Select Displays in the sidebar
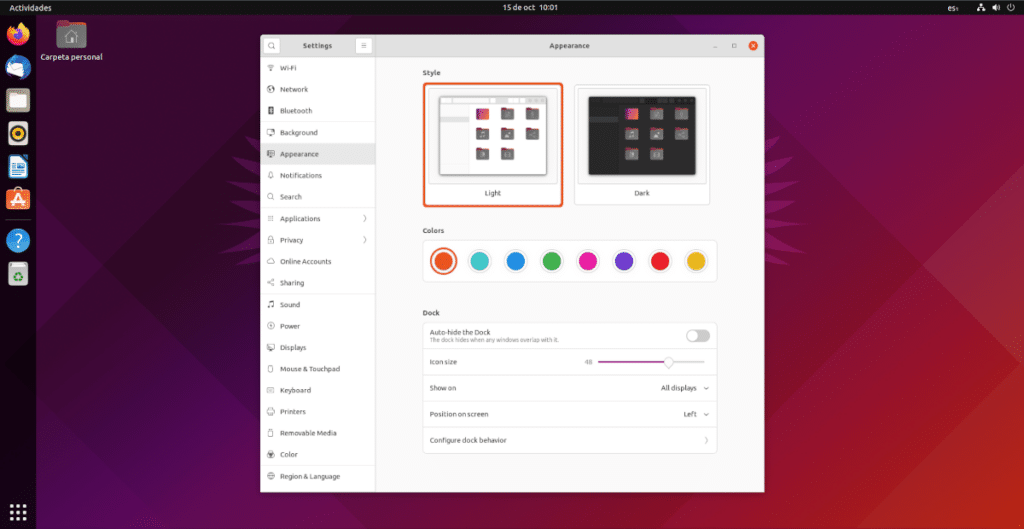Image resolution: width=1024 pixels, height=529 pixels. 318,347
